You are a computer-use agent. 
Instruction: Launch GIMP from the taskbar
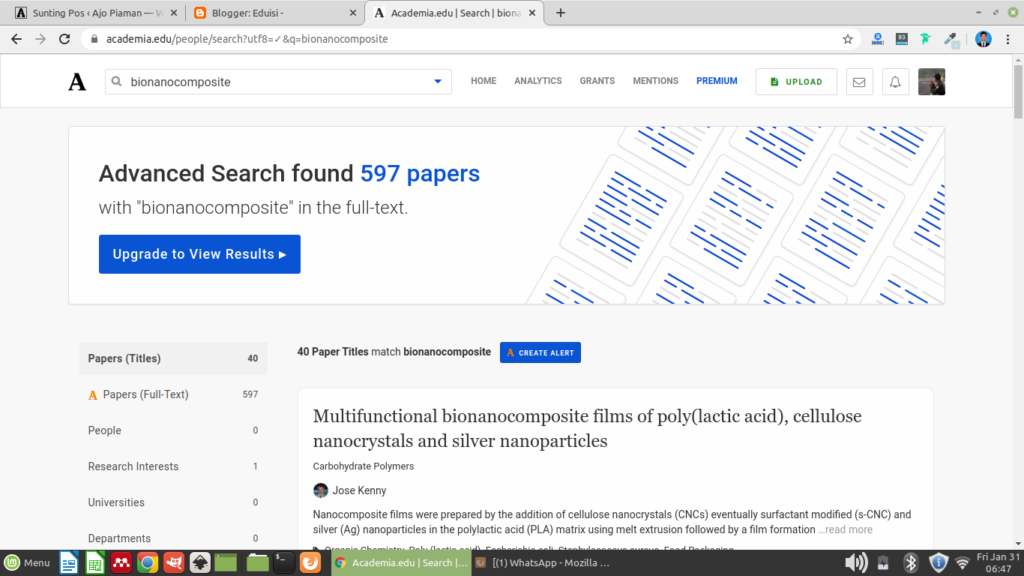pos(174,562)
